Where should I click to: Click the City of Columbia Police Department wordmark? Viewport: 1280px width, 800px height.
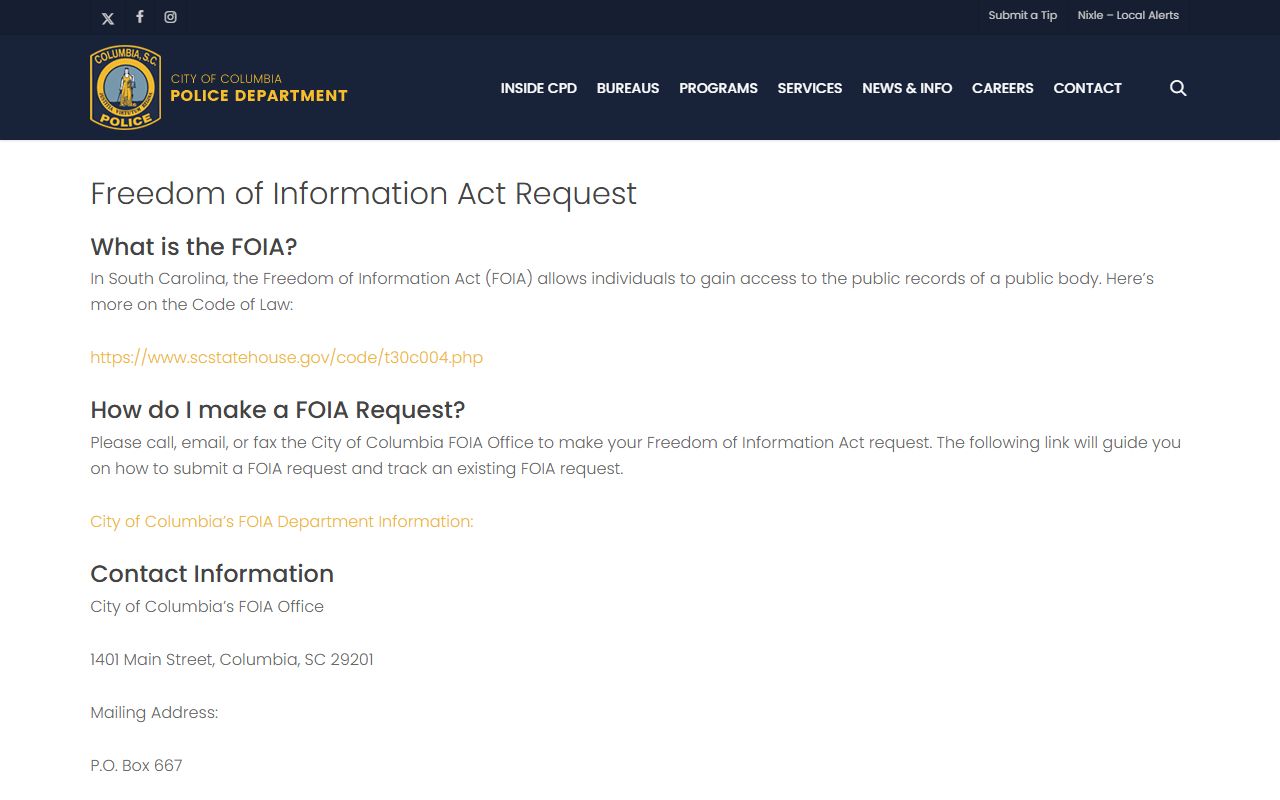[x=259, y=88]
